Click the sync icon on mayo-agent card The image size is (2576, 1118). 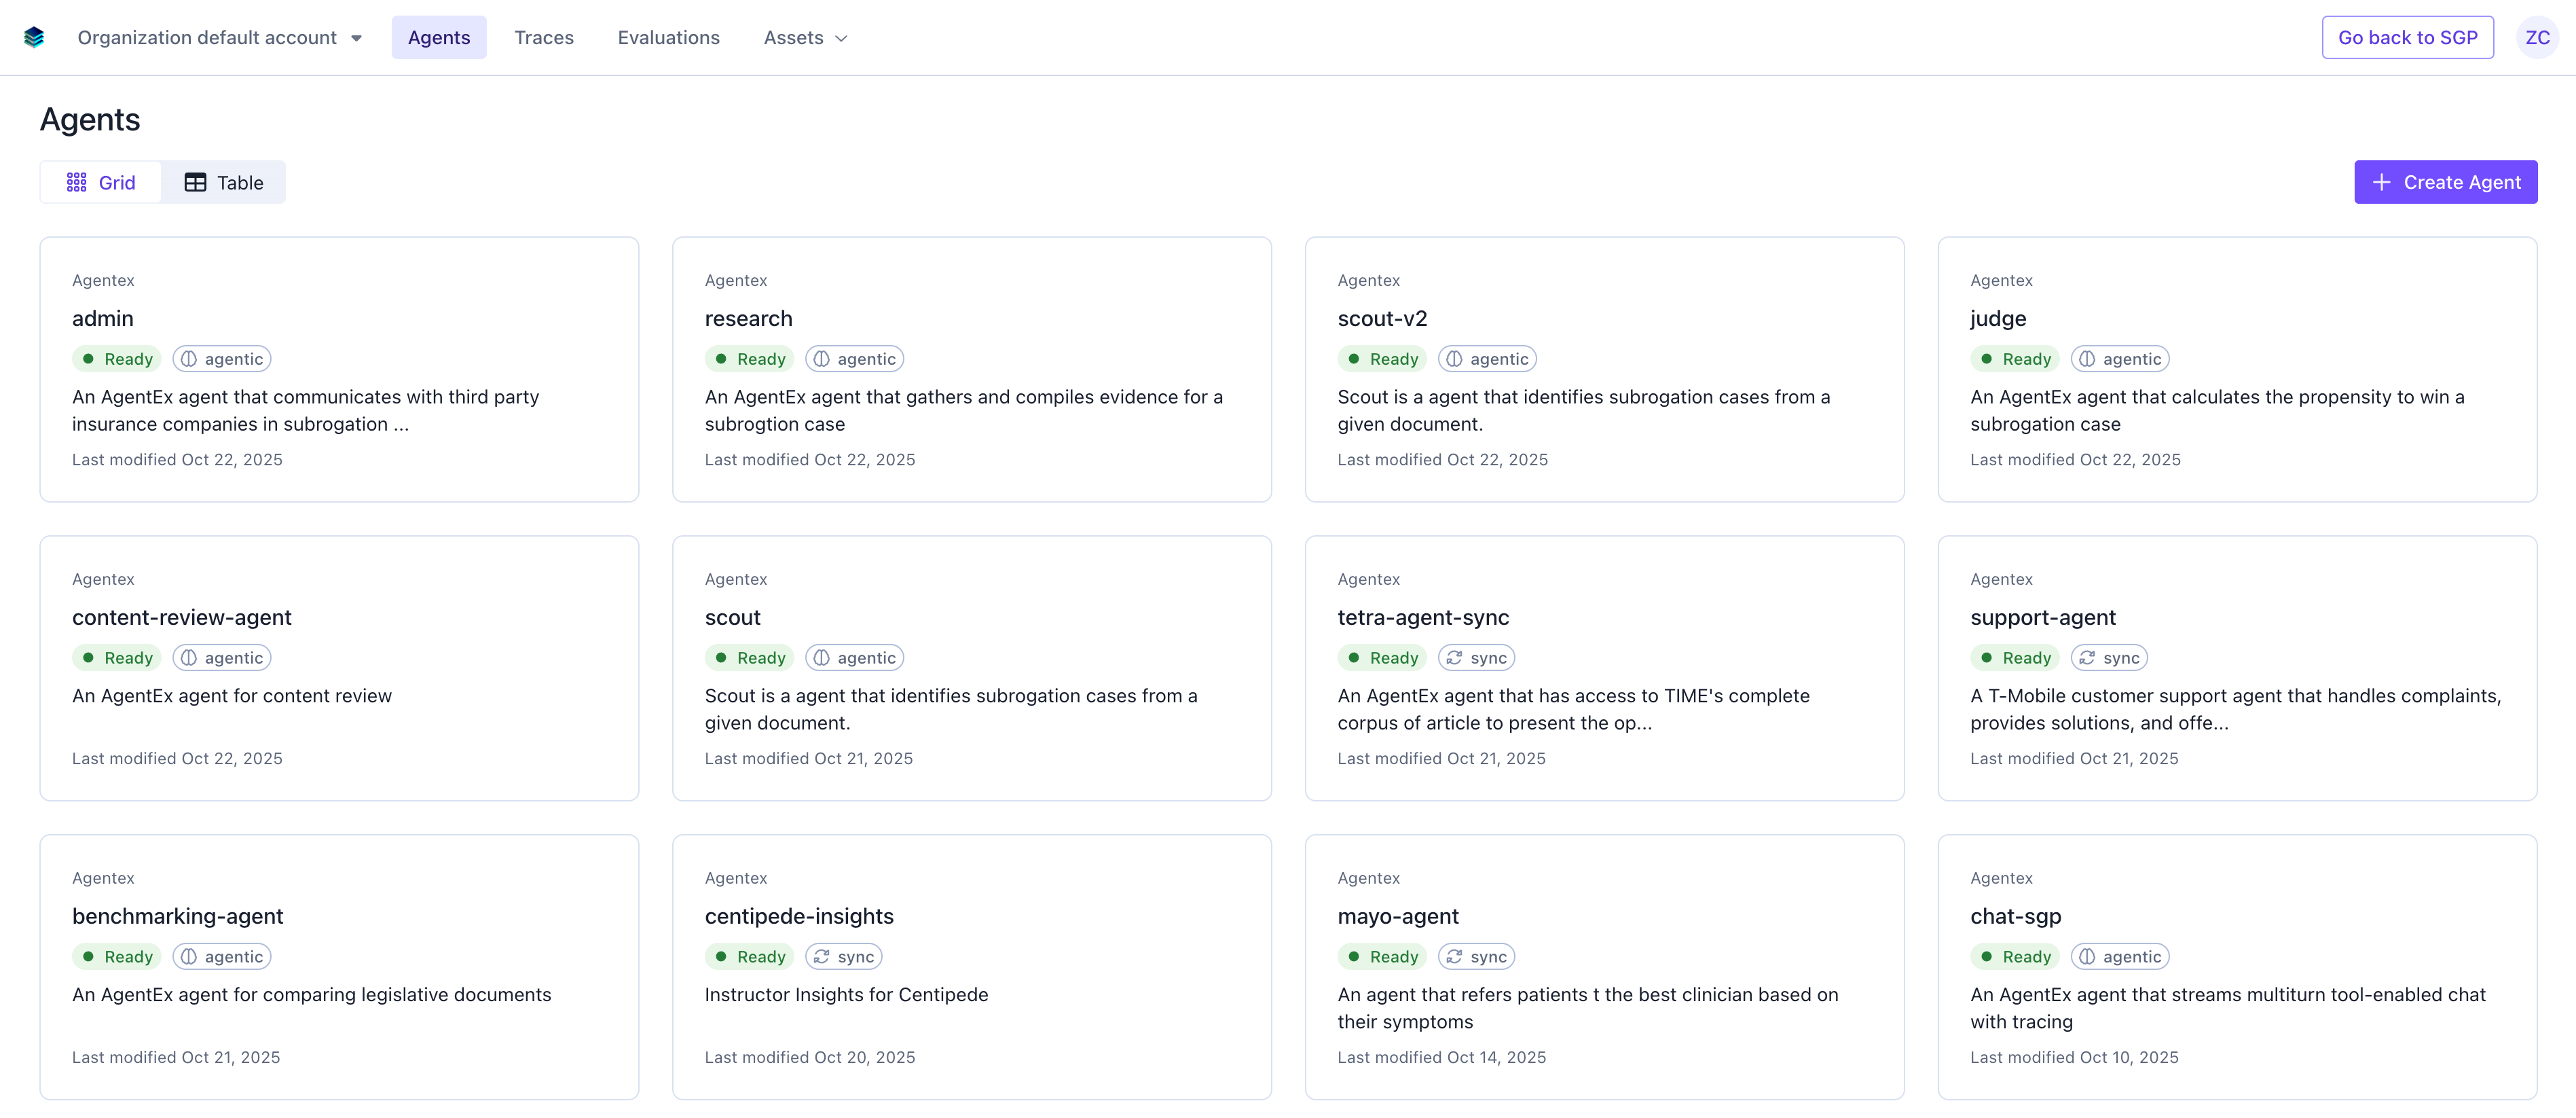(1455, 956)
